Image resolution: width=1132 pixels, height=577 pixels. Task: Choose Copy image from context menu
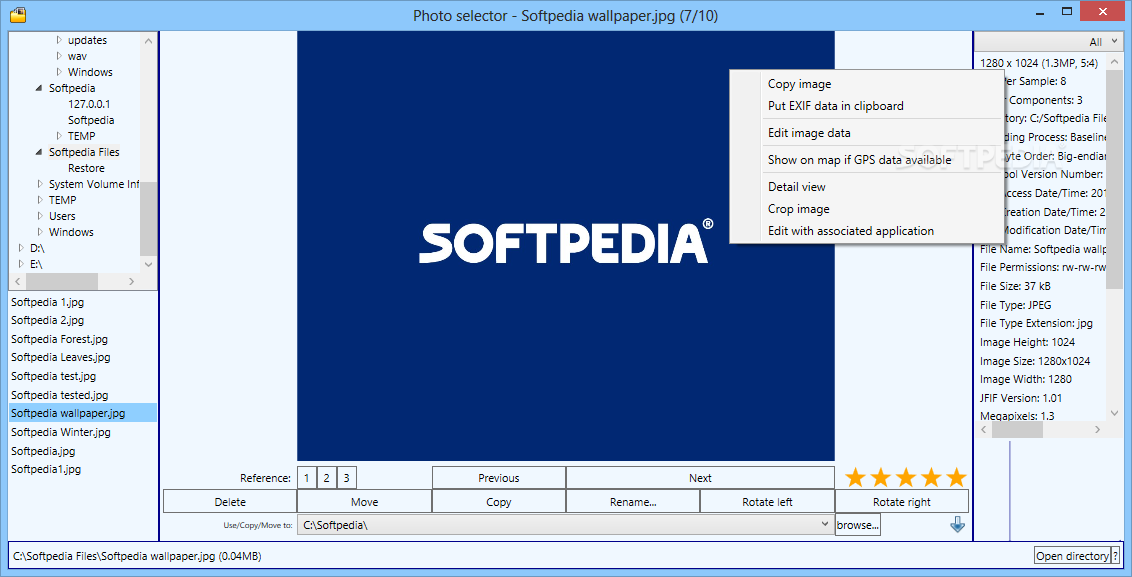[x=799, y=84]
